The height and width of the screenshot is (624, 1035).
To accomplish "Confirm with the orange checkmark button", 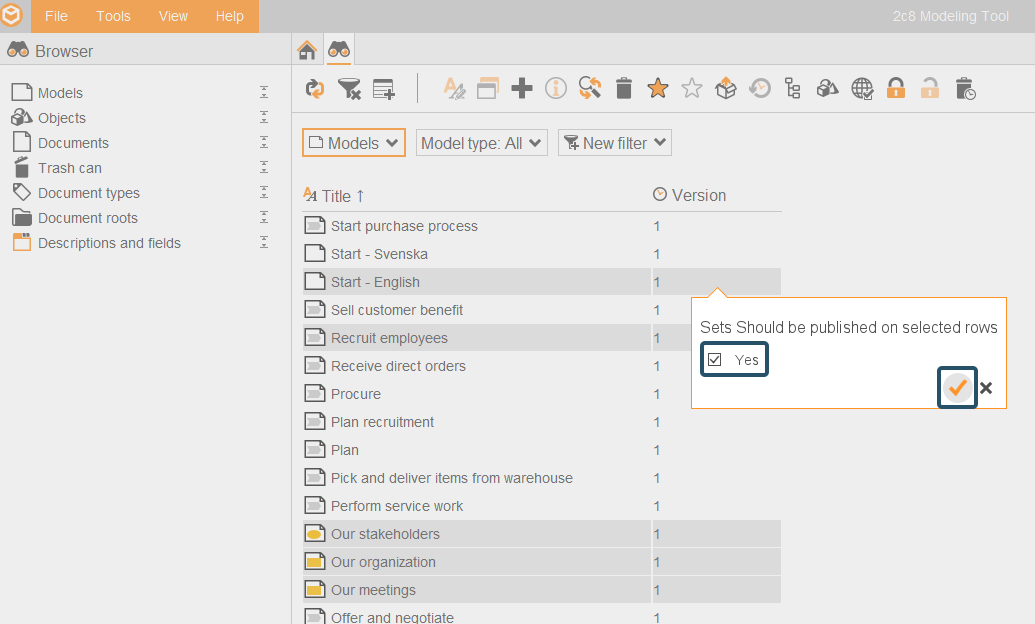I will pos(957,388).
